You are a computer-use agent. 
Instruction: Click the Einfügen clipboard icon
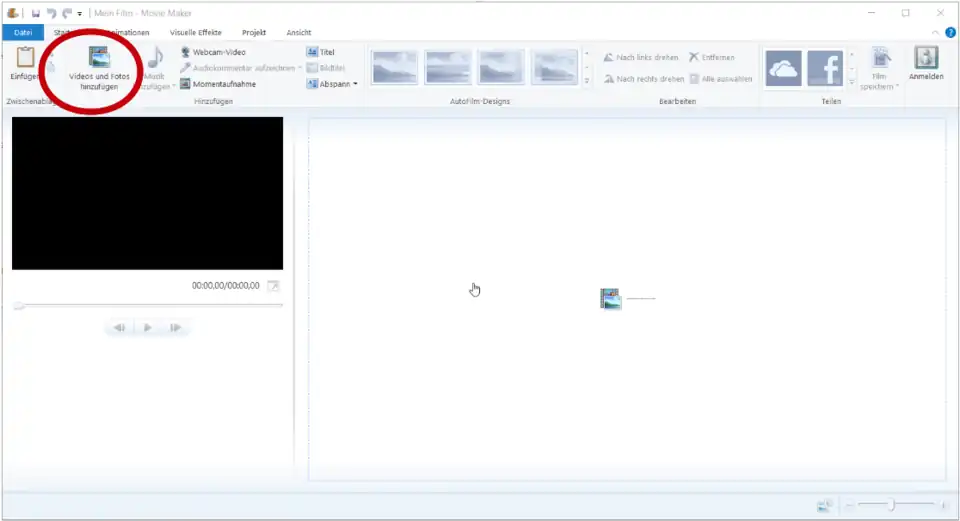coord(25,58)
